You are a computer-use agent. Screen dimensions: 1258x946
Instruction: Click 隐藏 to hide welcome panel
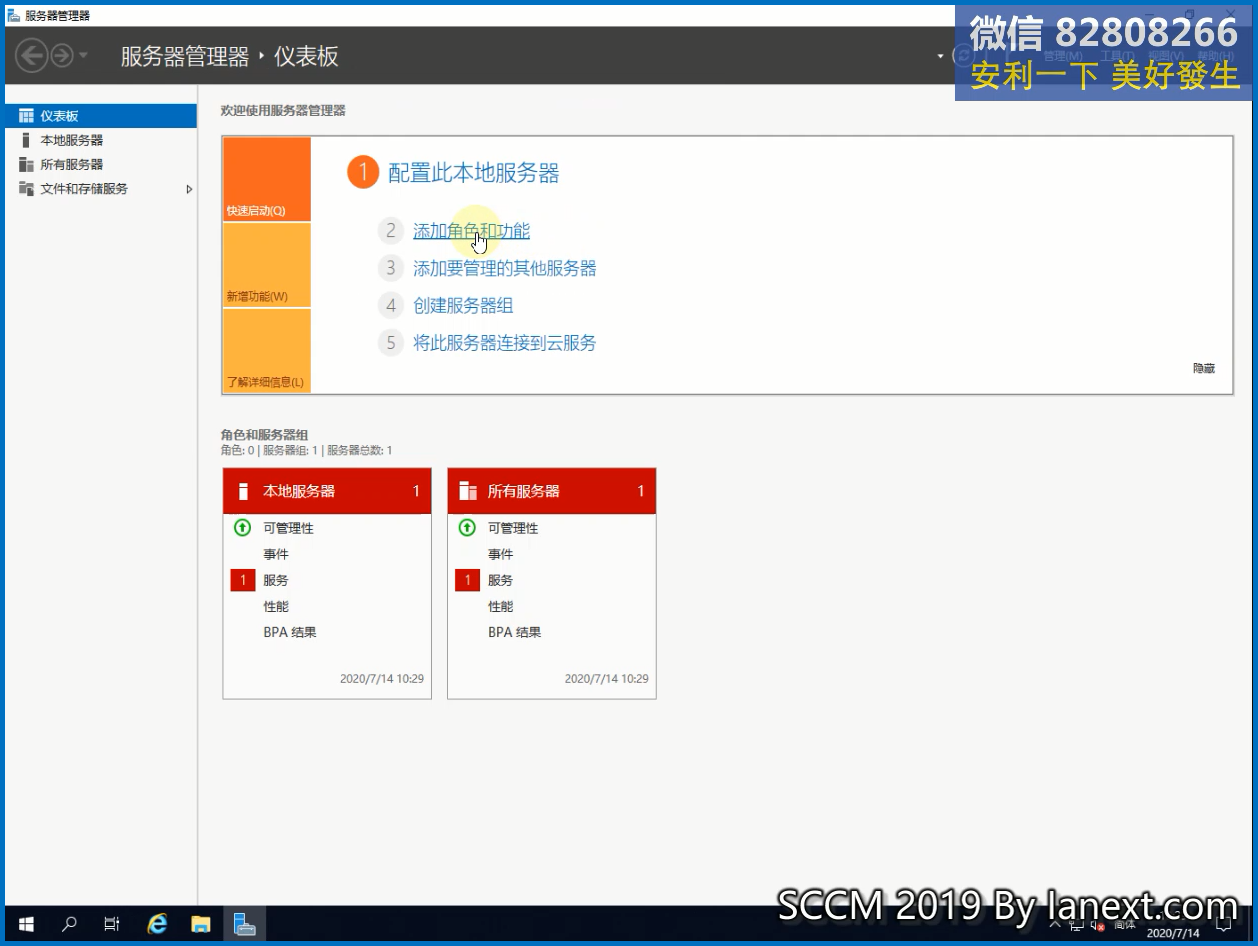coord(1204,368)
